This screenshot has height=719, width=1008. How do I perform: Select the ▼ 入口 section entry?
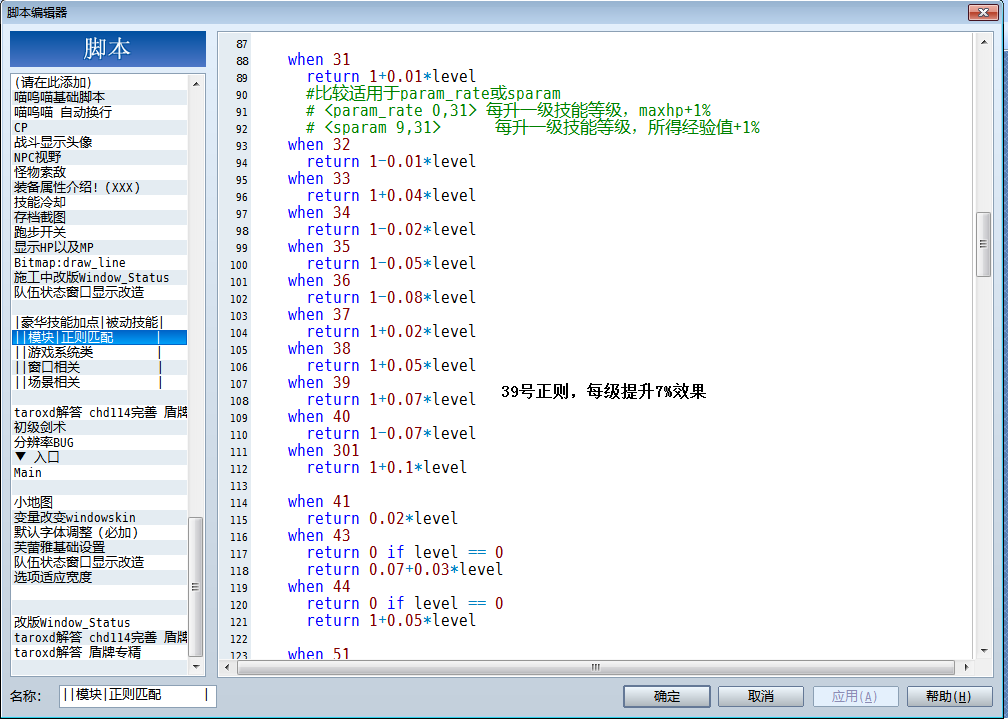[100, 457]
